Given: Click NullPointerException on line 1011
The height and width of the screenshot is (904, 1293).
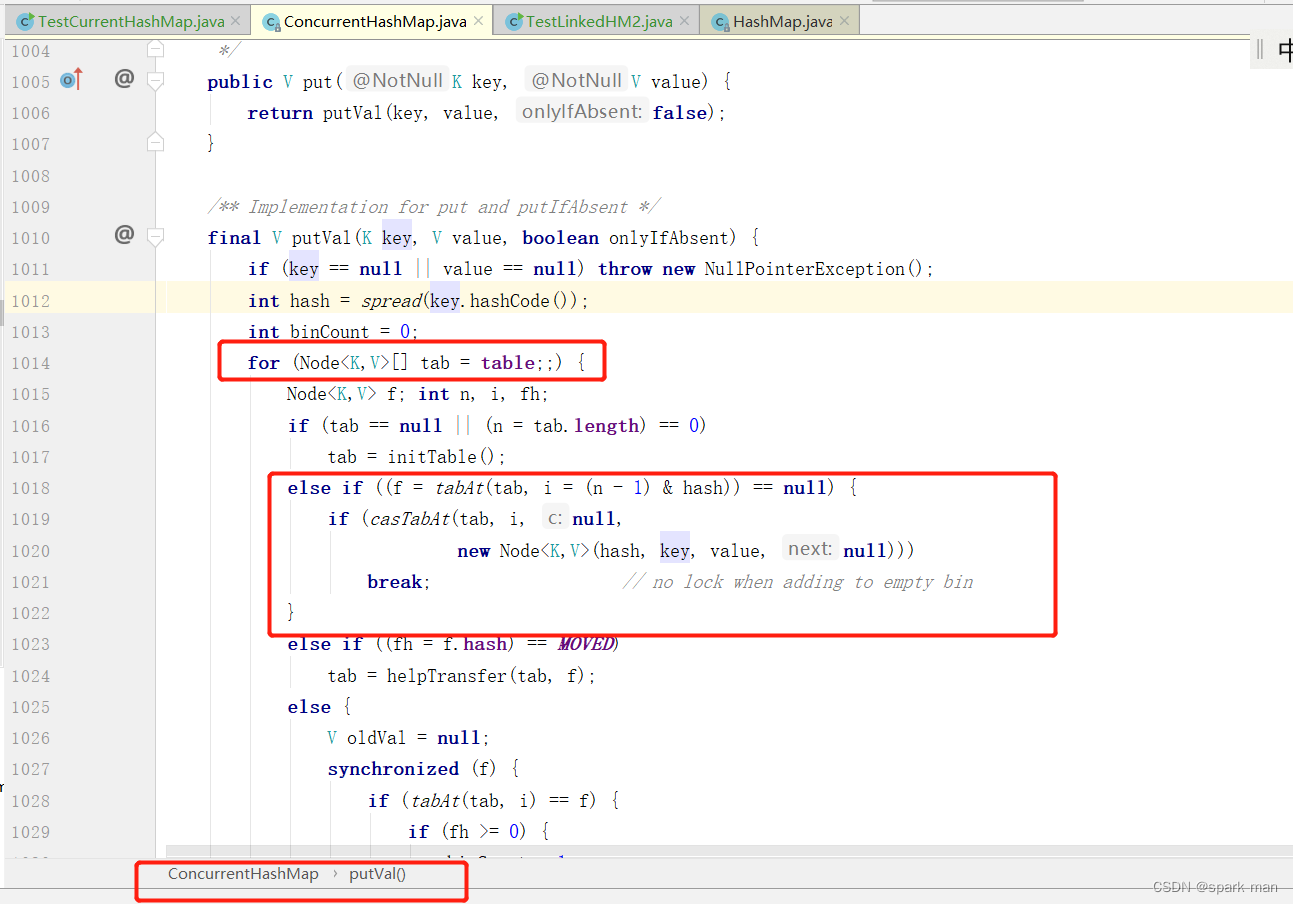Looking at the screenshot, I should point(804,269).
